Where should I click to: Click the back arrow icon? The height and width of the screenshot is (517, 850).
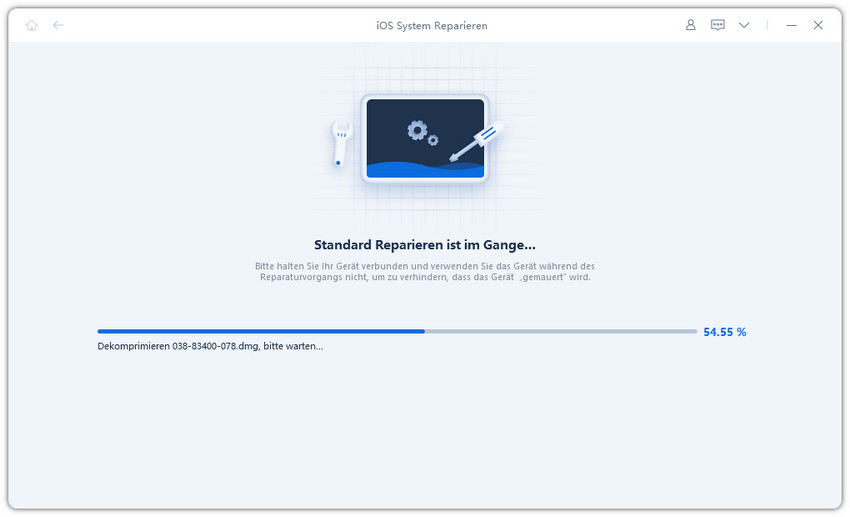click(x=58, y=25)
